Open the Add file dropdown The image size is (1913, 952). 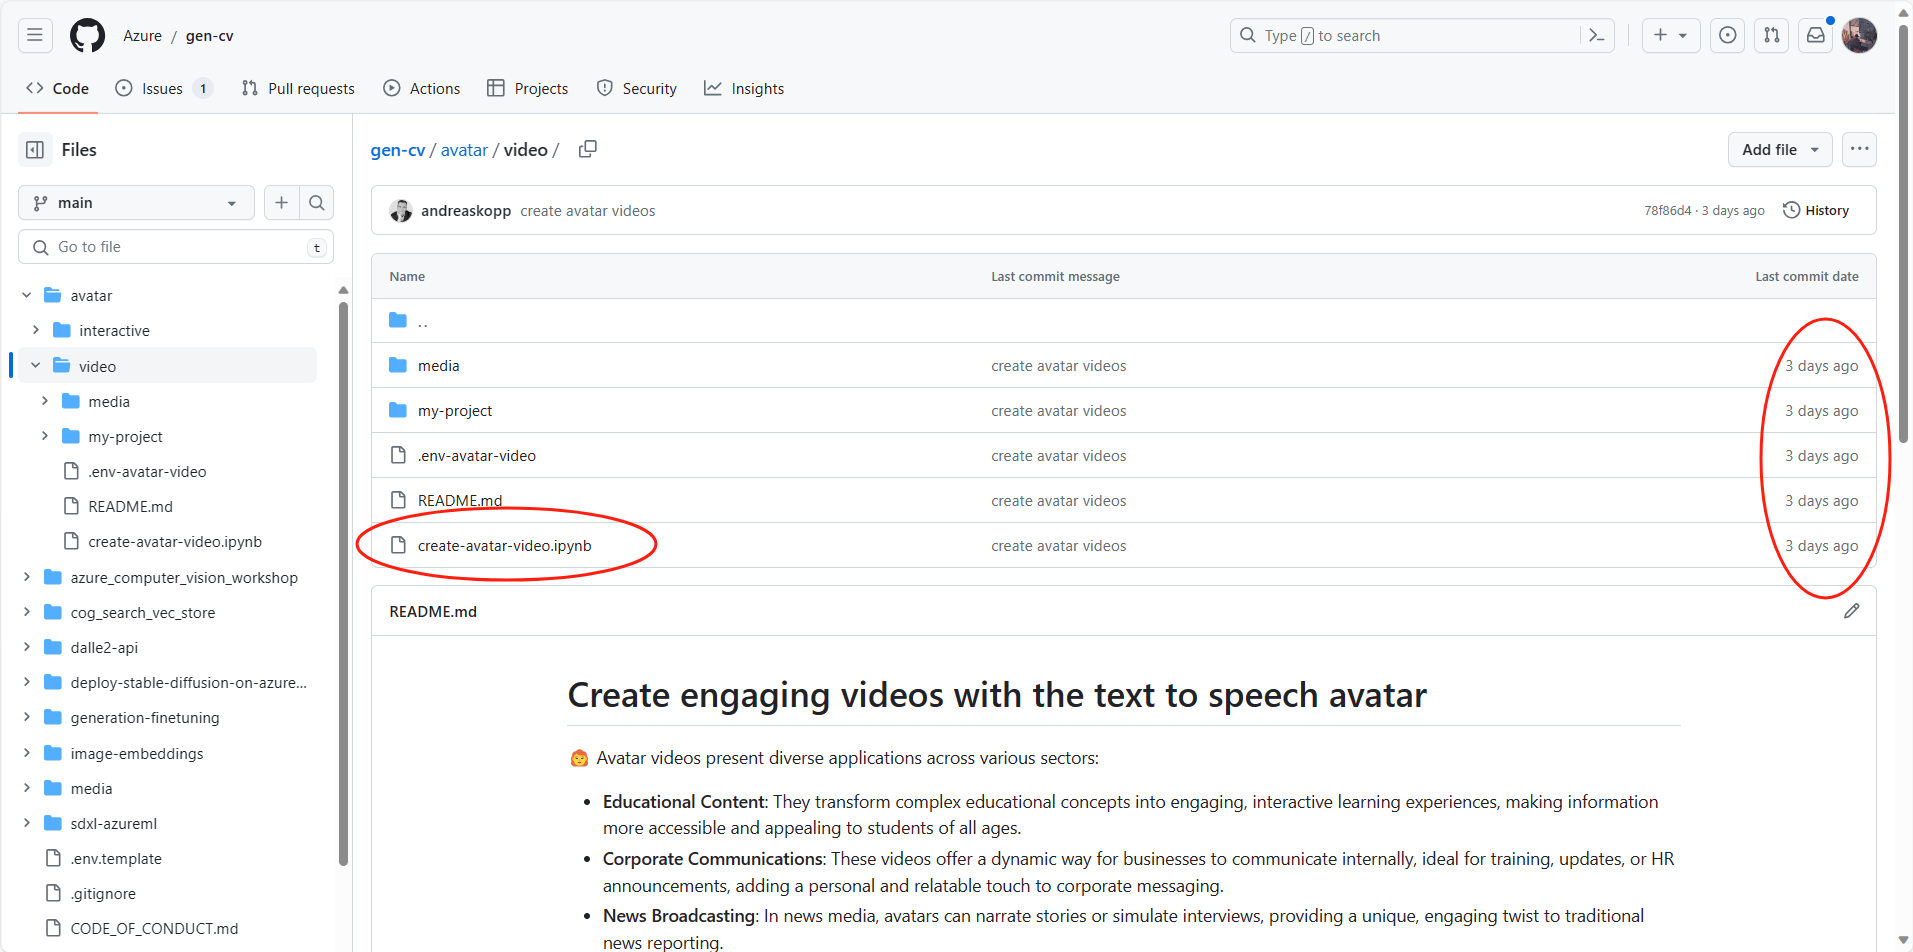(1780, 150)
